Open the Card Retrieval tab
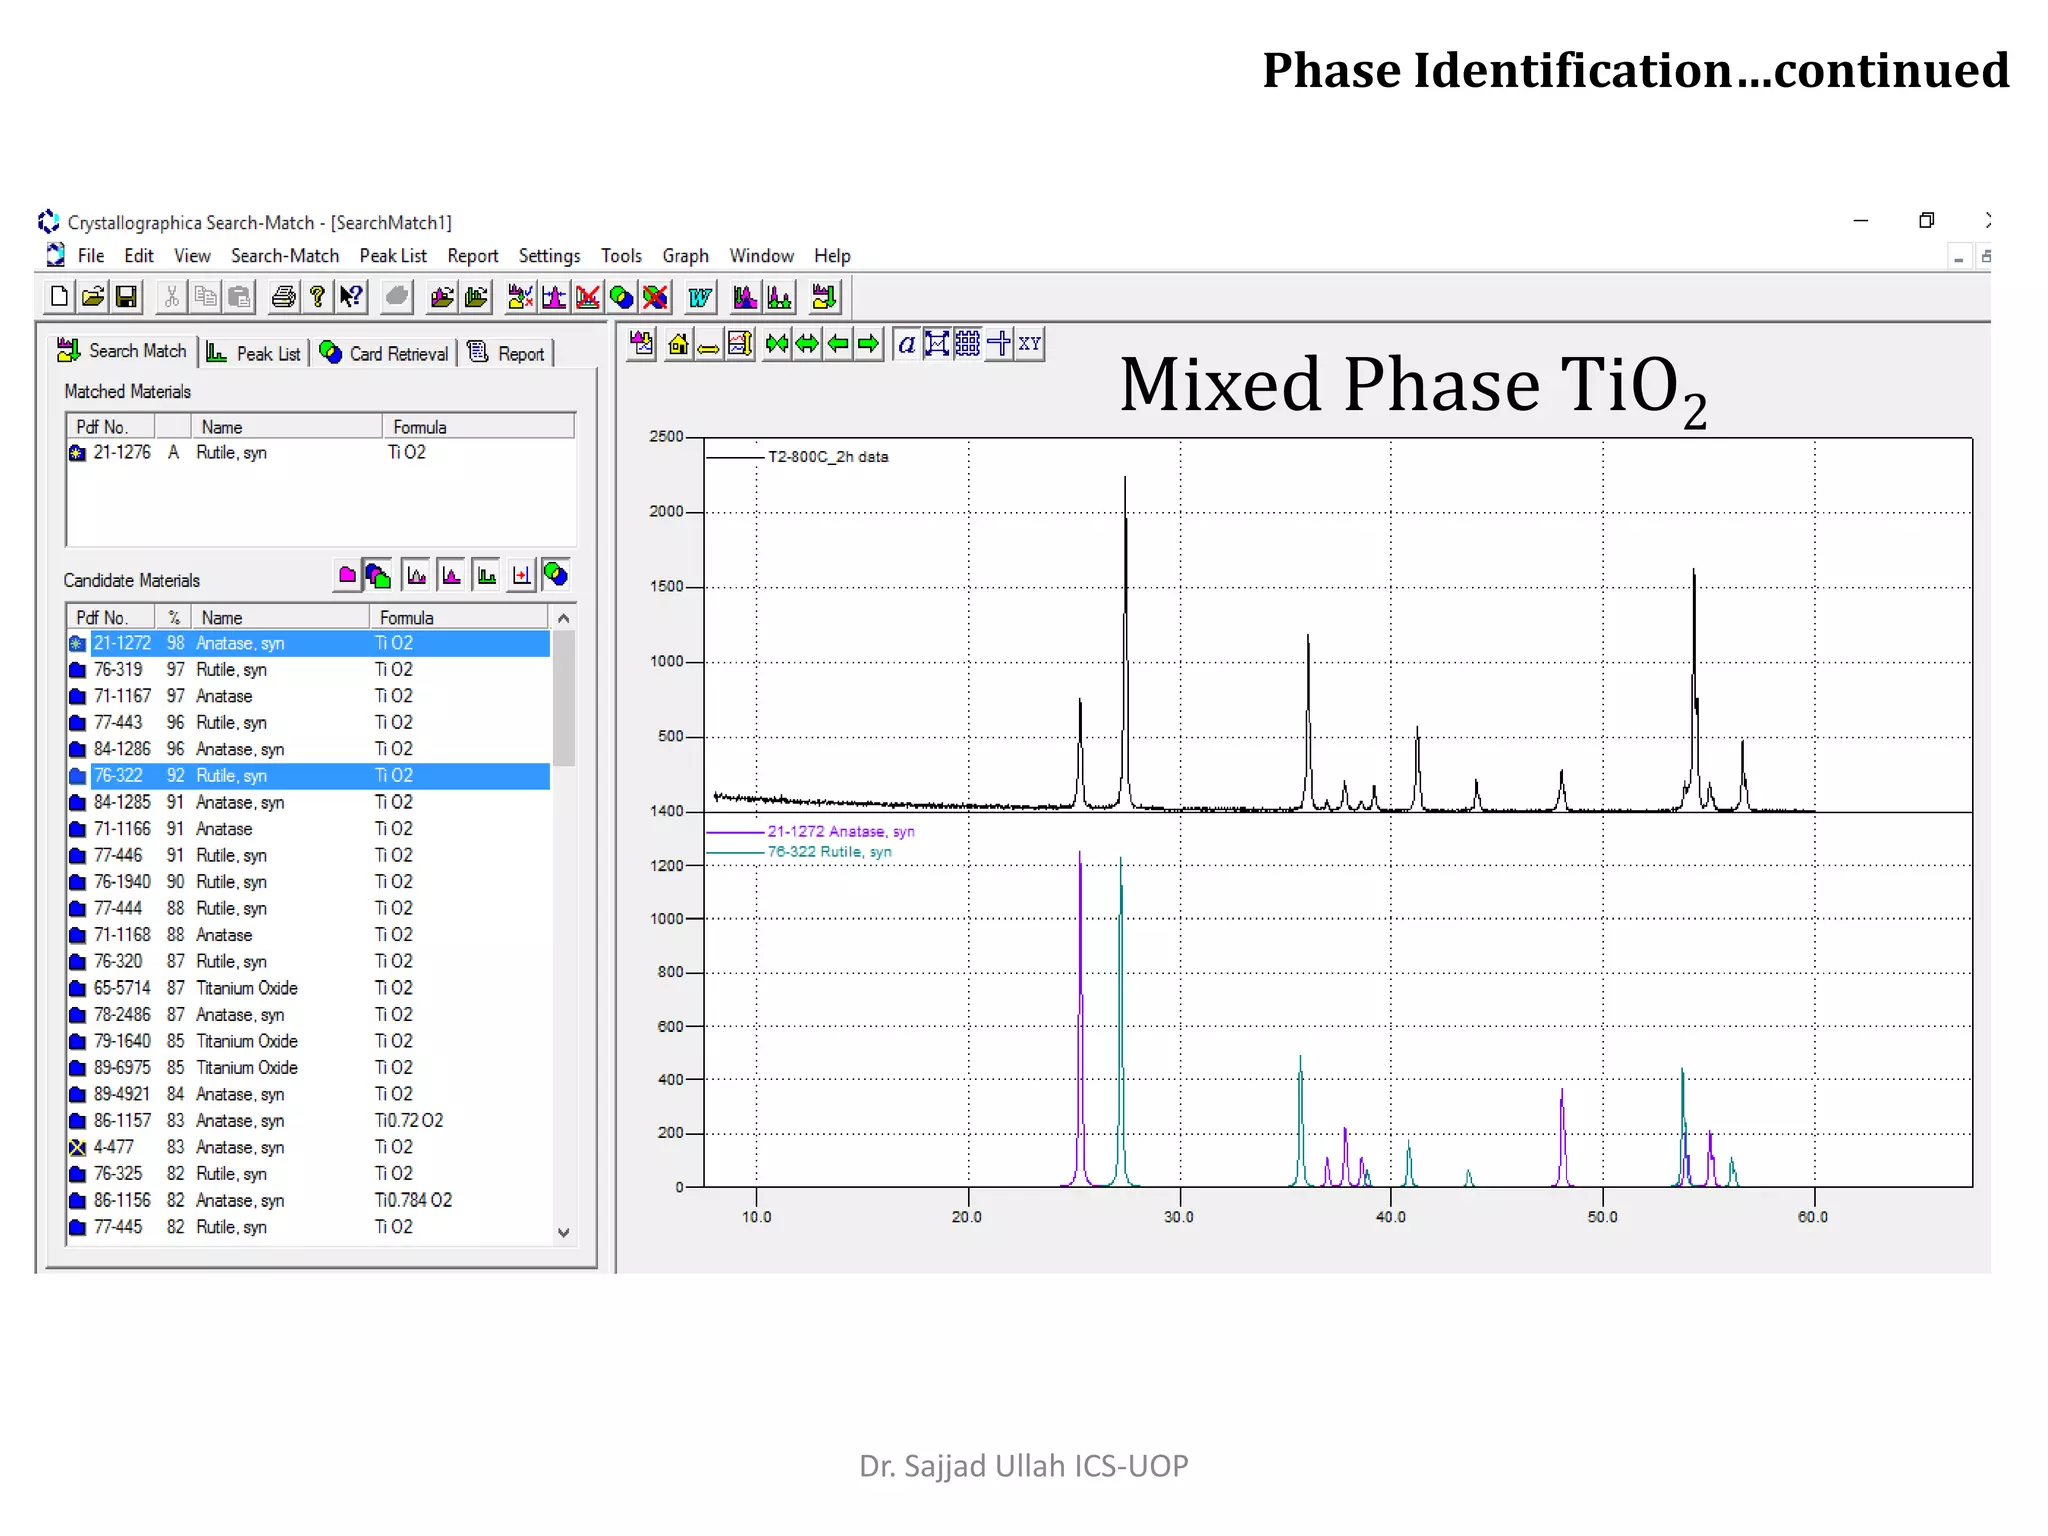Viewport: 2048px width, 1536px height. pos(385,353)
